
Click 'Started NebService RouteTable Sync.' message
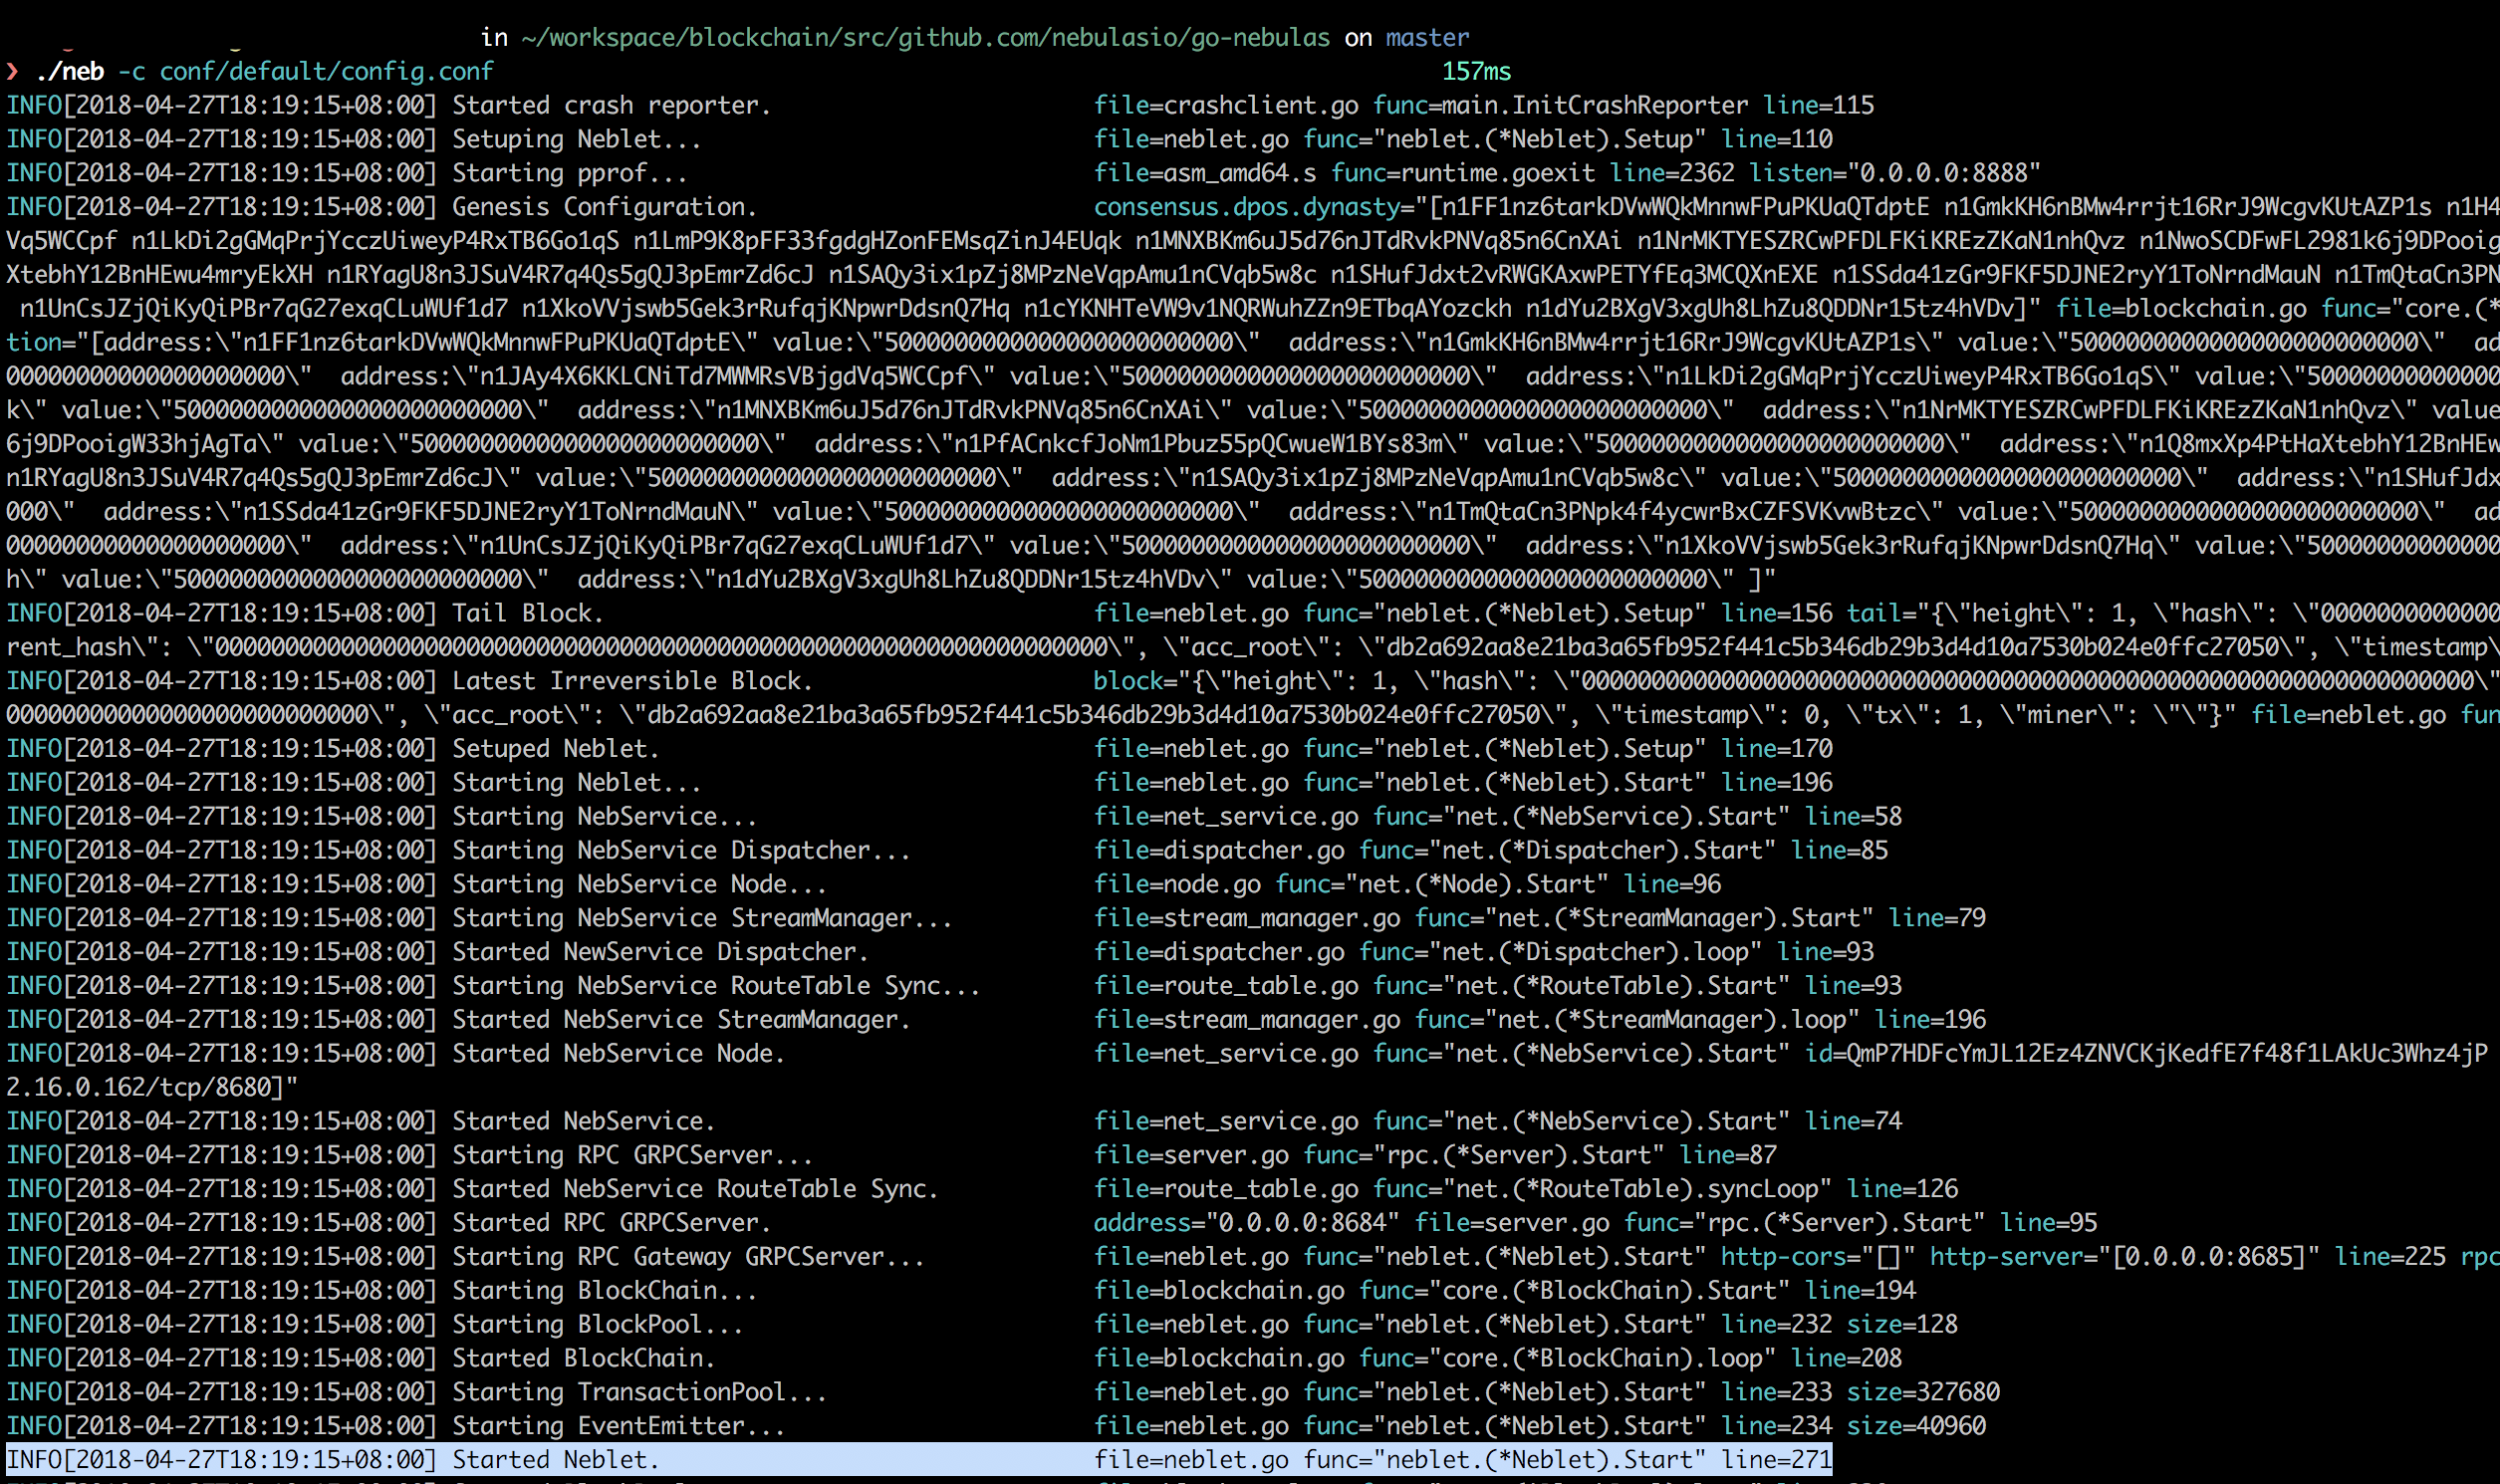click(x=695, y=1189)
